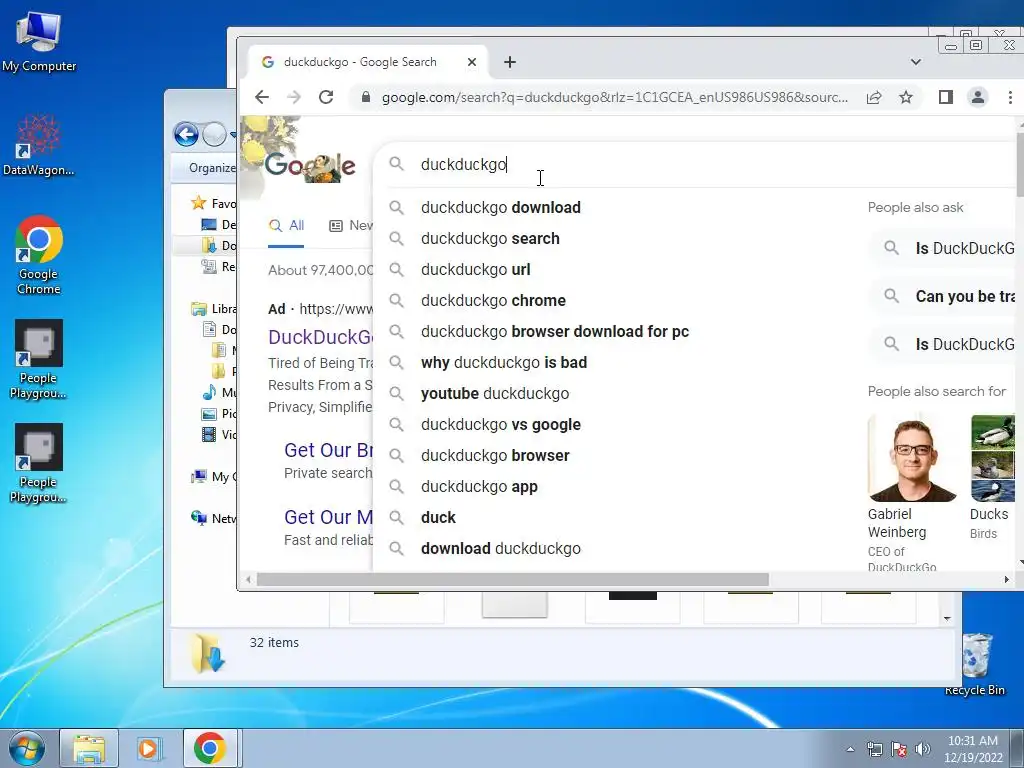Choose suggestion 'duckduckgo download'
The width and height of the screenshot is (1024, 768).
tap(500, 208)
